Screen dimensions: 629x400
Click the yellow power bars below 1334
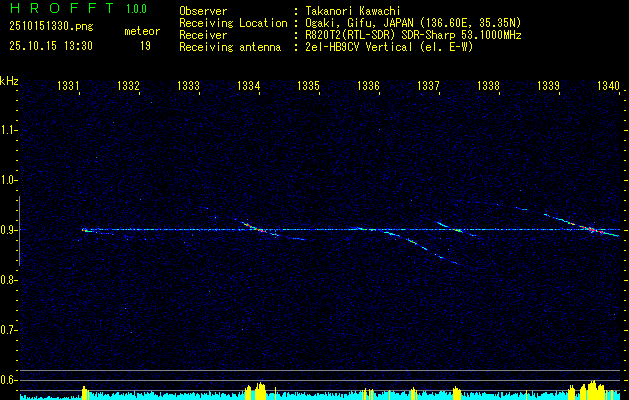point(256,391)
